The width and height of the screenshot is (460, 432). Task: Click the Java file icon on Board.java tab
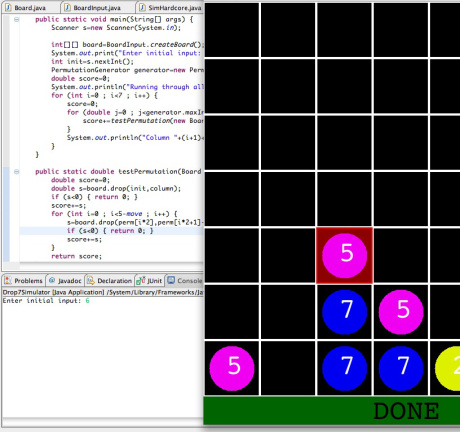8,7
